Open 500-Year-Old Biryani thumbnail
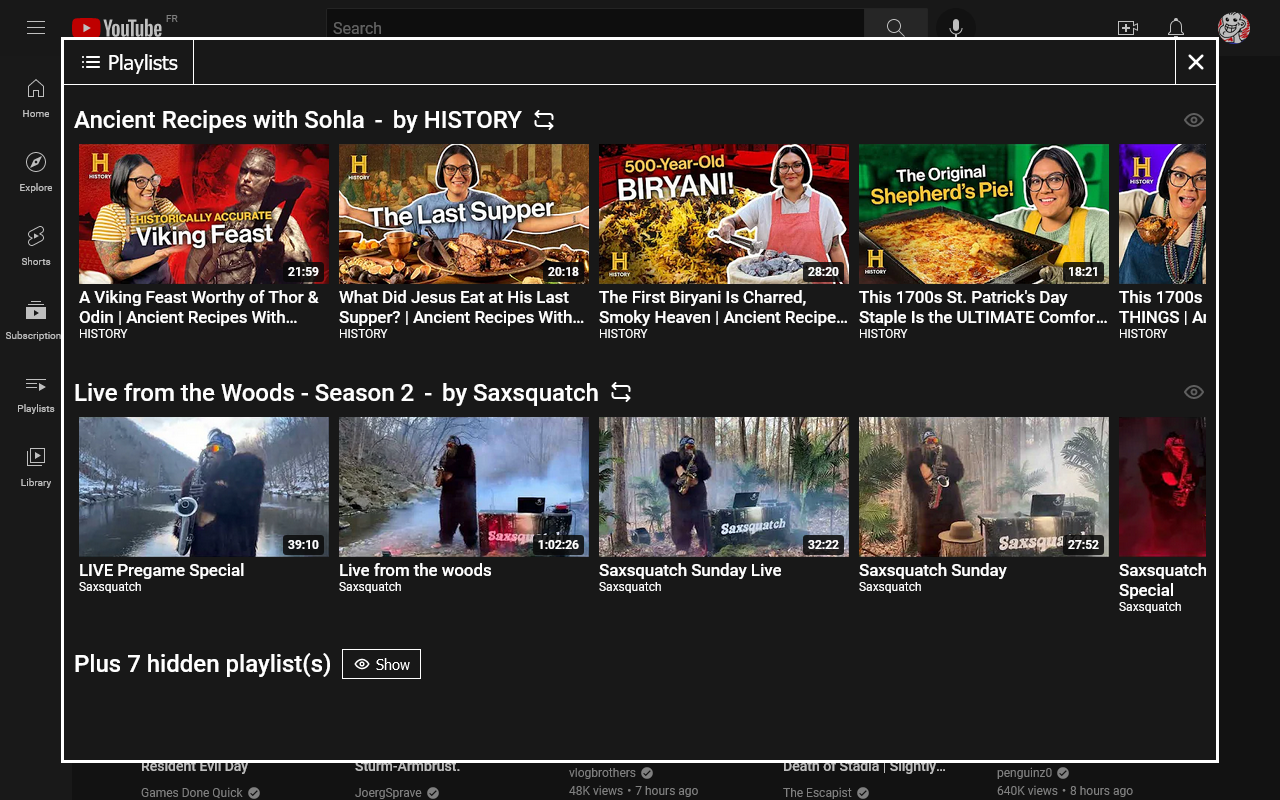Screen dimensions: 1280x800 pos(724,214)
